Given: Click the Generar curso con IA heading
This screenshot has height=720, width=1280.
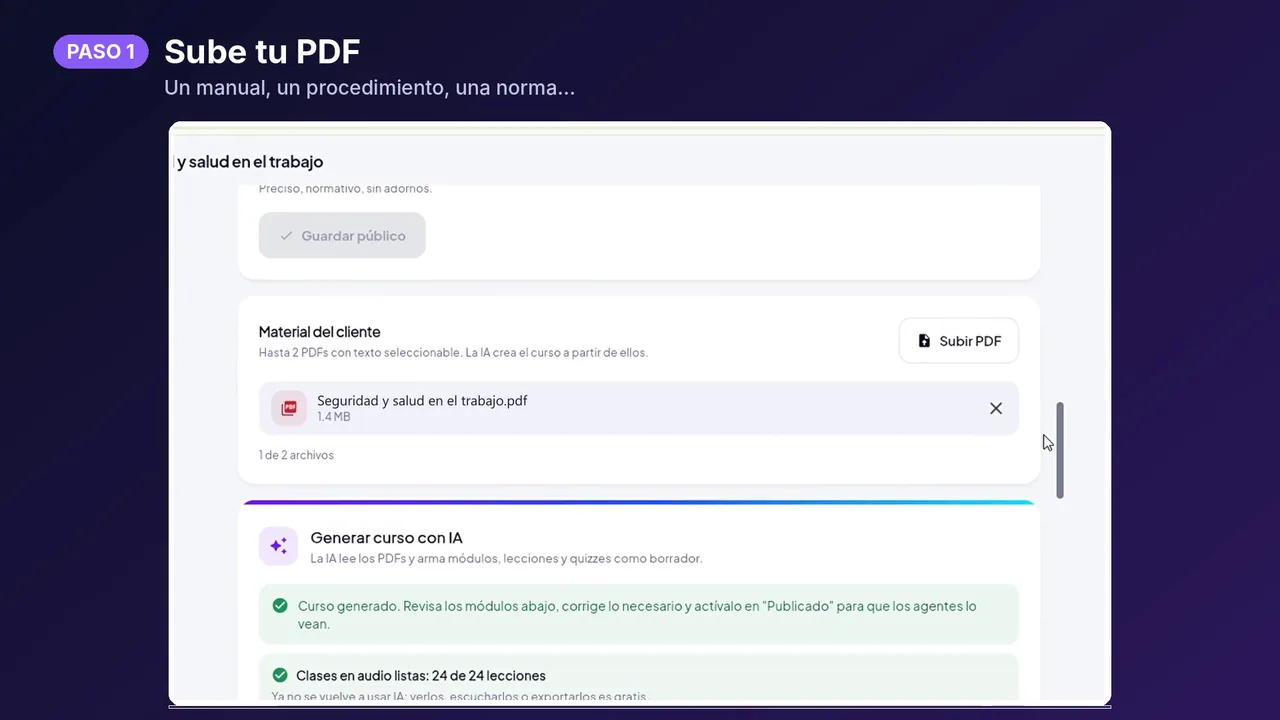Looking at the screenshot, I should coord(387,538).
